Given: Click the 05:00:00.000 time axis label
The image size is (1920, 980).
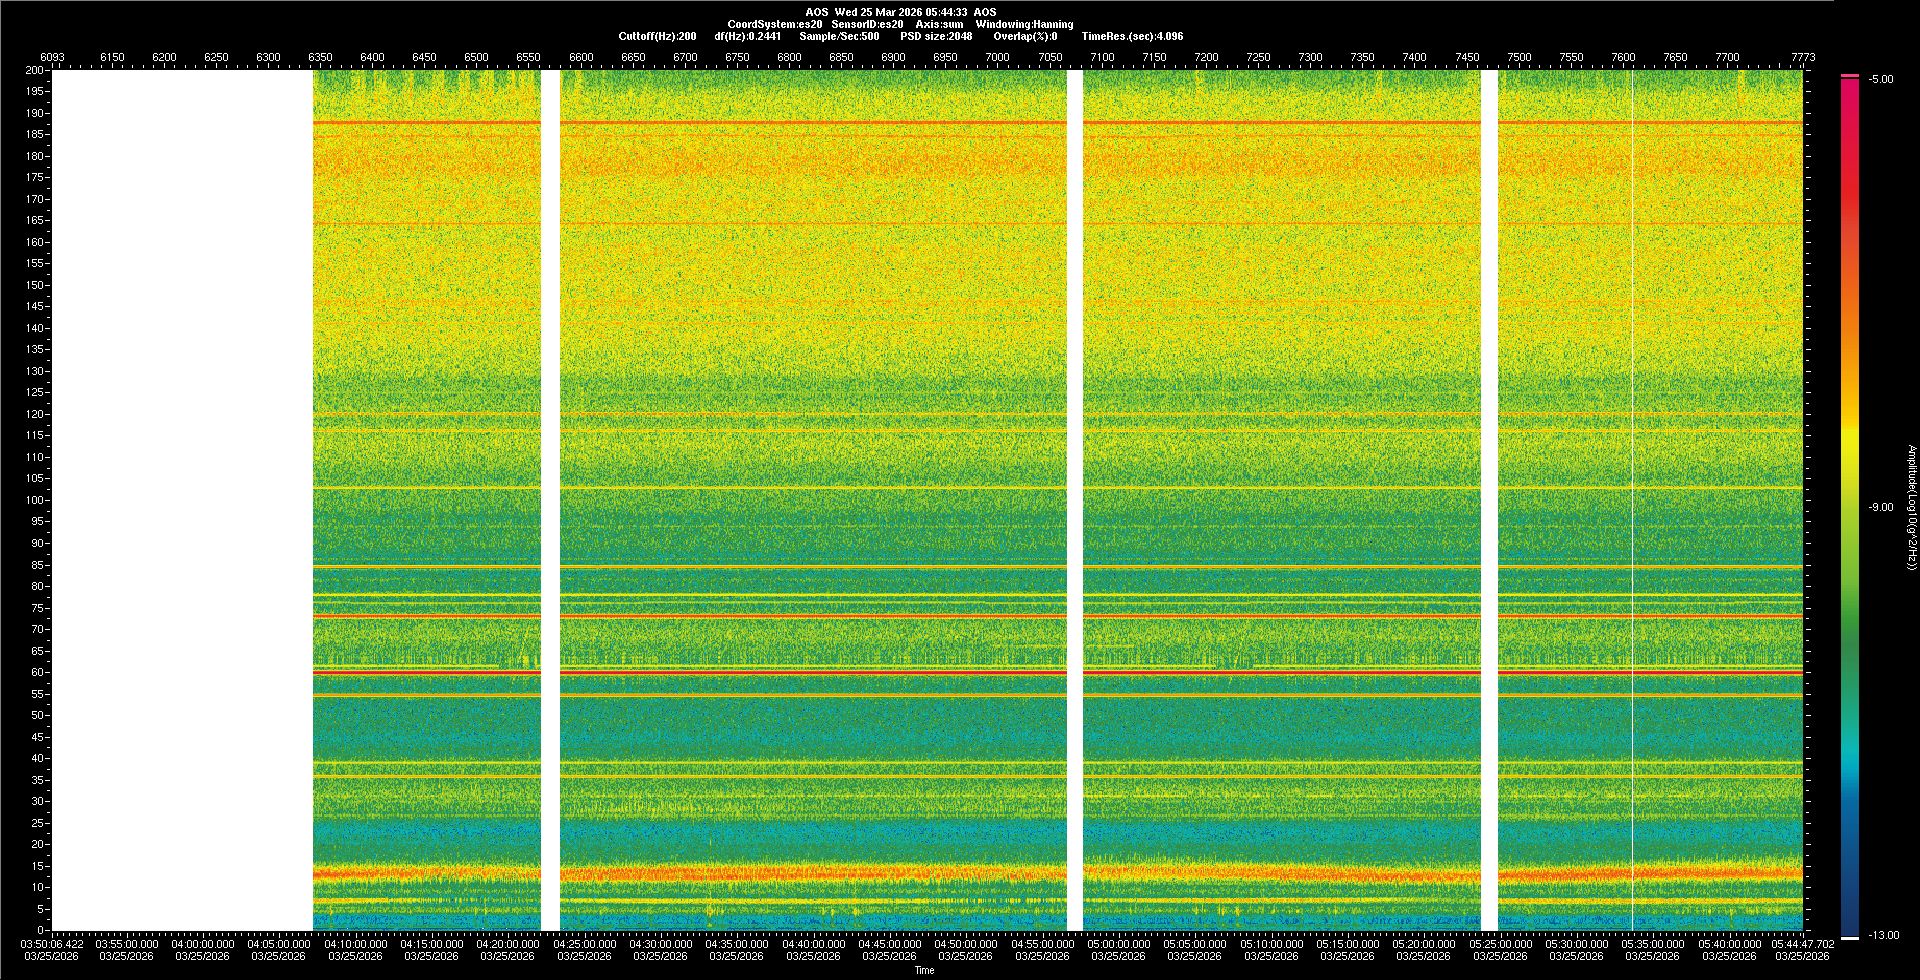Looking at the screenshot, I should pyautogui.click(x=1118, y=943).
